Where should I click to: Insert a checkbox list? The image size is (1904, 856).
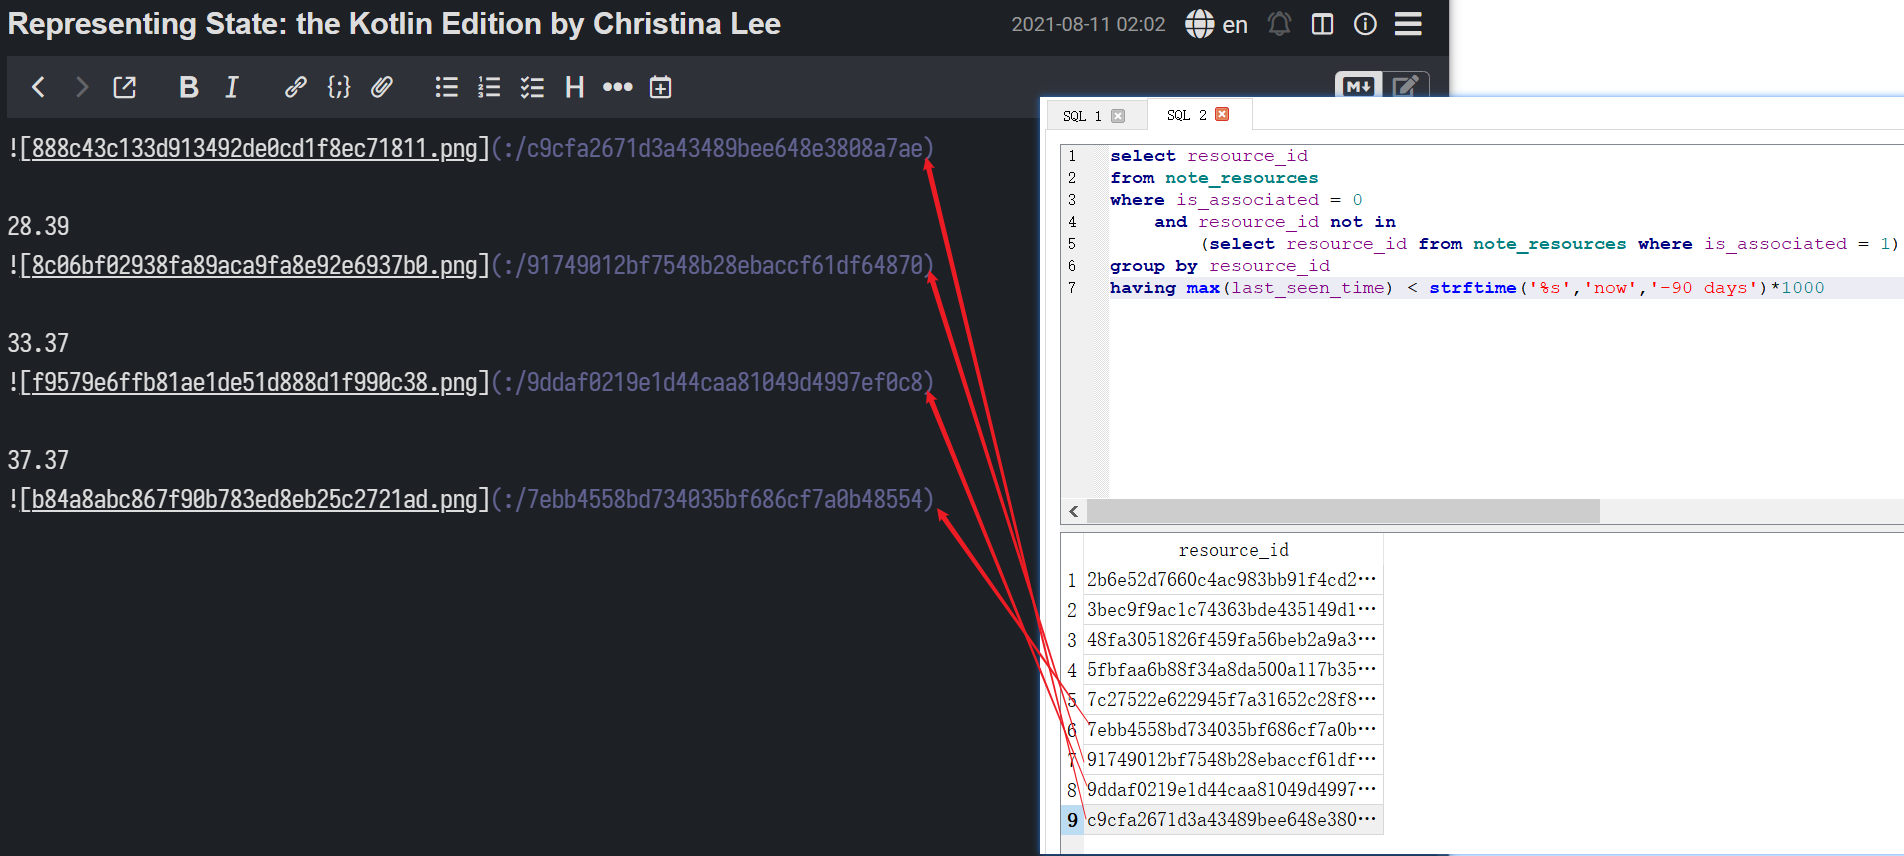click(x=532, y=87)
